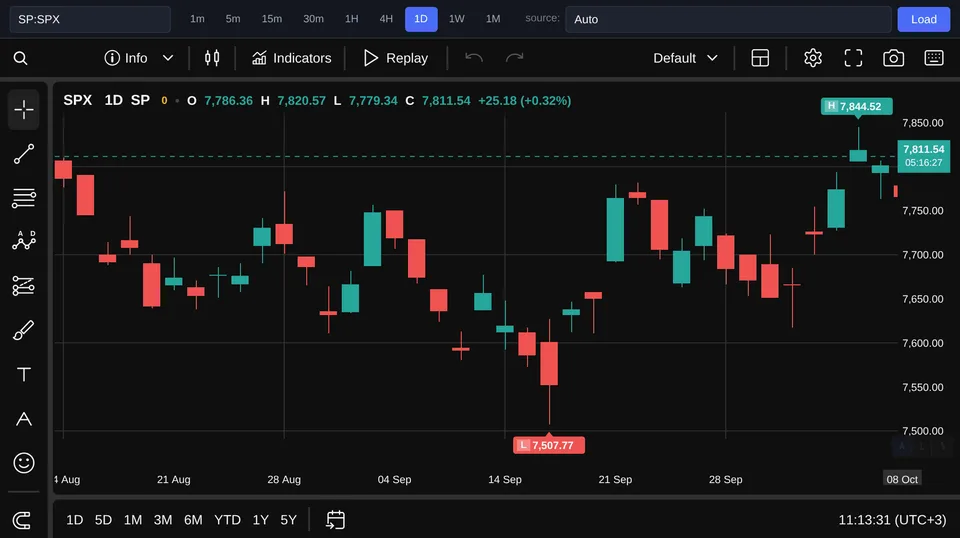Image resolution: width=960 pixels, height=538 pixels.
Task: Click the 14 Sep date axis label
Action: pyautogui.click(x=504, y=479)
